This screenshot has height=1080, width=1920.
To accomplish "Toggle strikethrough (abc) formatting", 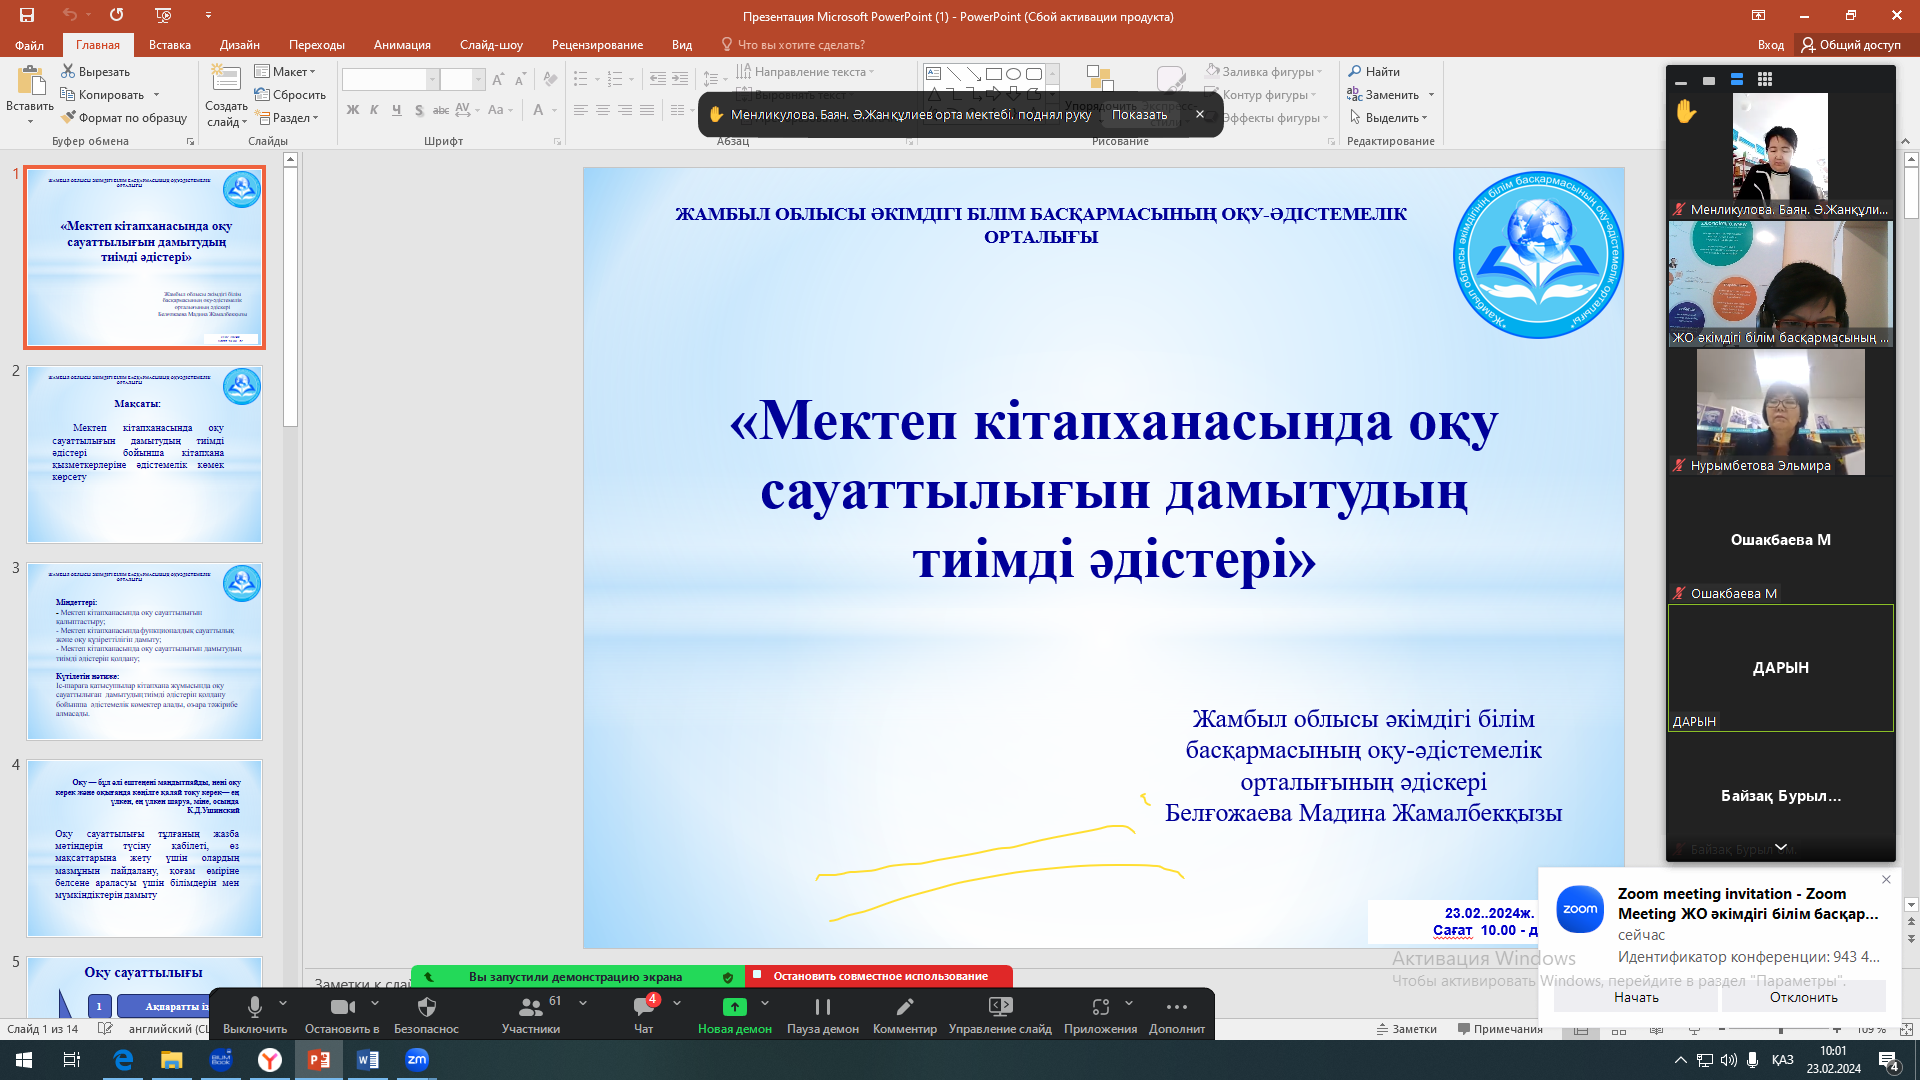I will point(441,110).
